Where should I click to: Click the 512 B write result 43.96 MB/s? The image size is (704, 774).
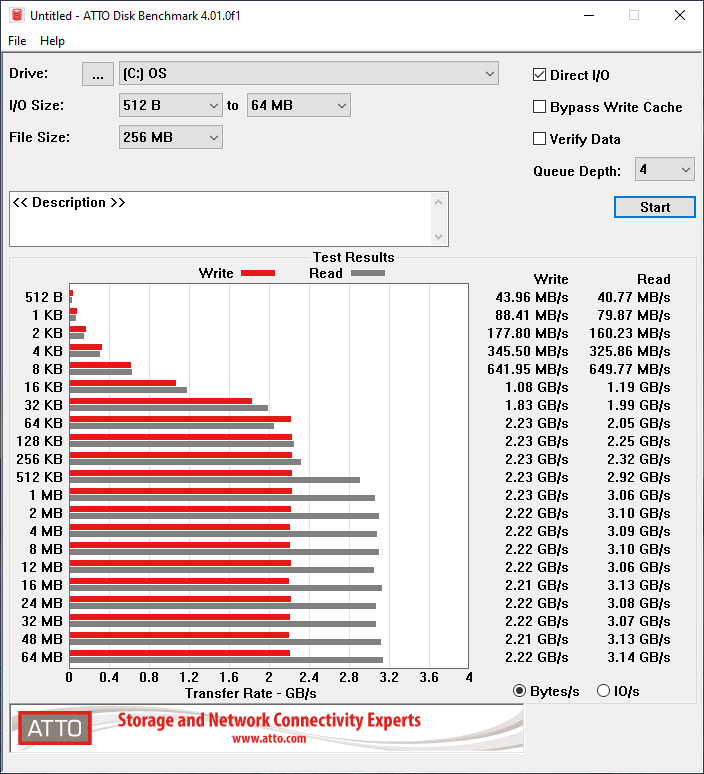(x=532, y=297)
